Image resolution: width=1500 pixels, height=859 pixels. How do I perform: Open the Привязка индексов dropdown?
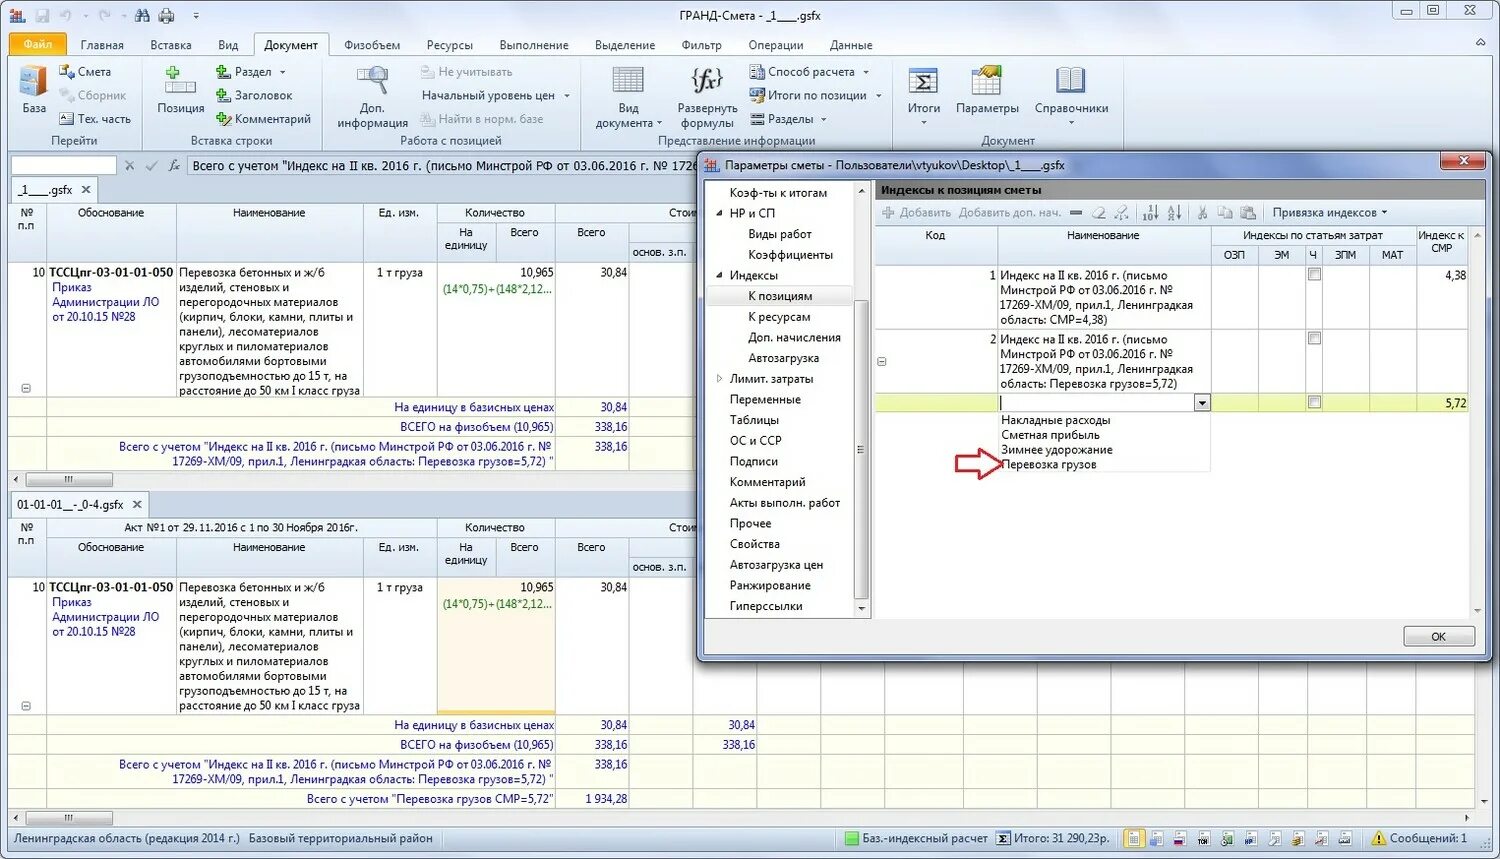[x=1329, y=213]
